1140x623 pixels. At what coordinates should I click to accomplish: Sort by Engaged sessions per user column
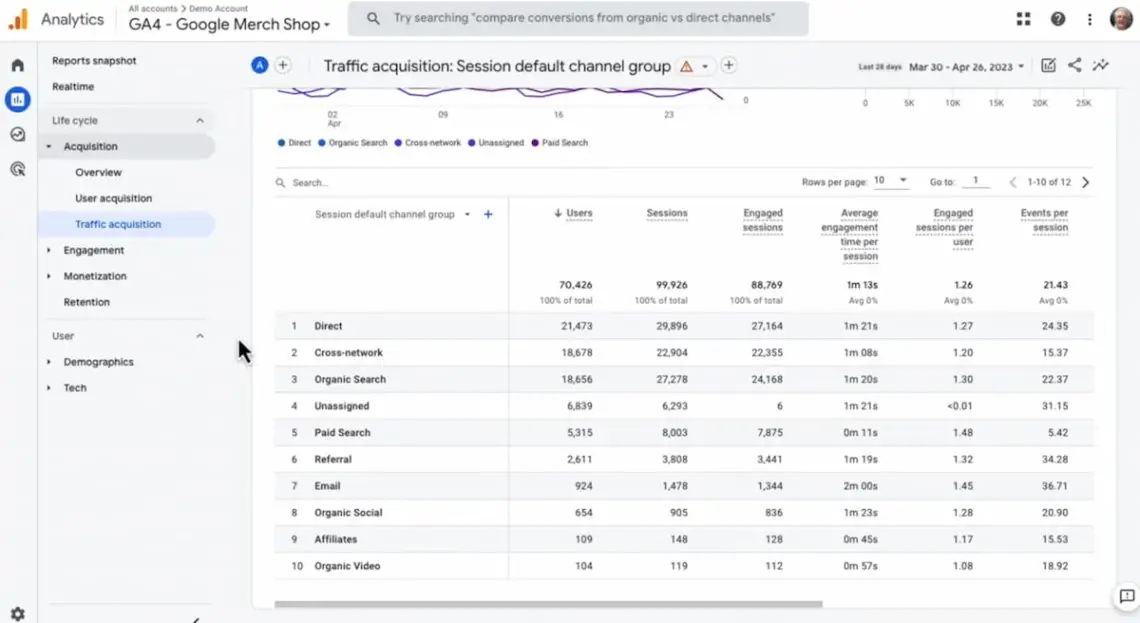[944, 228]
